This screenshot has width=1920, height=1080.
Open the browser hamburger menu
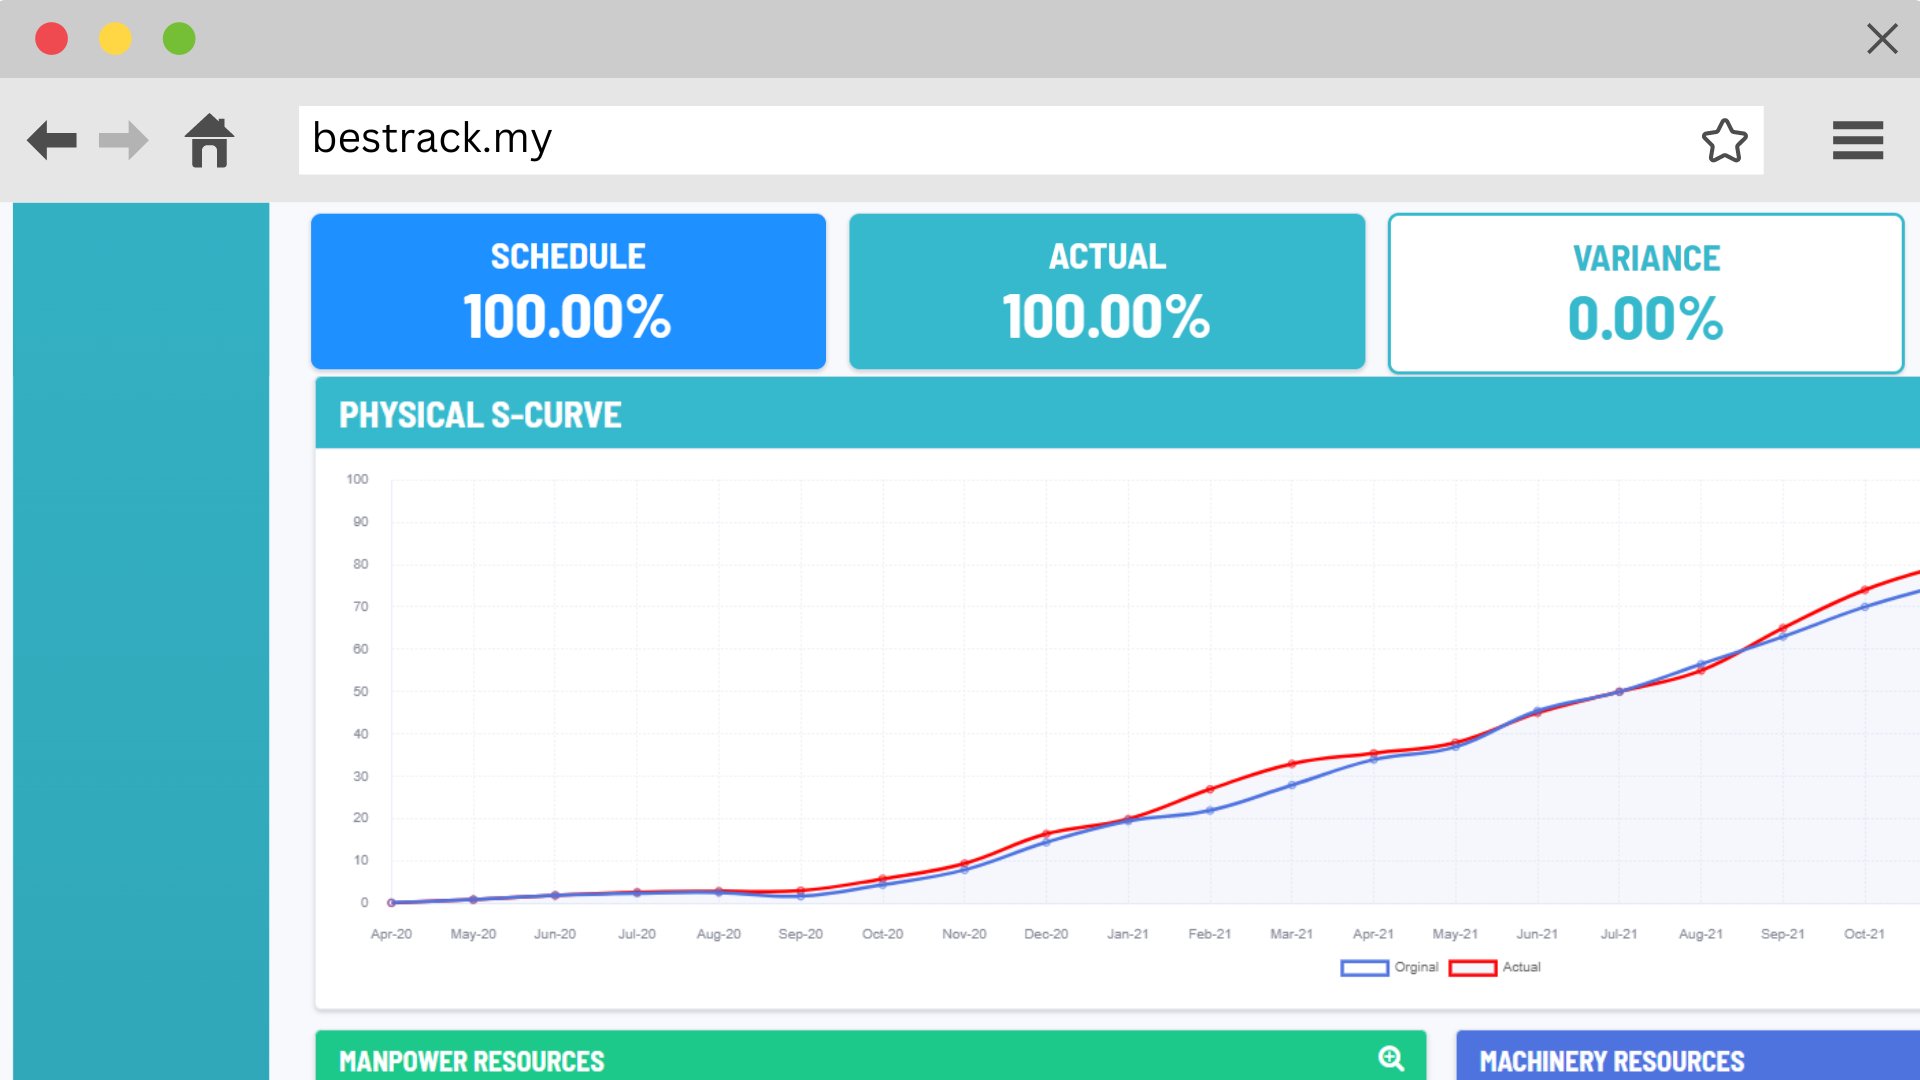point(1858,140)
